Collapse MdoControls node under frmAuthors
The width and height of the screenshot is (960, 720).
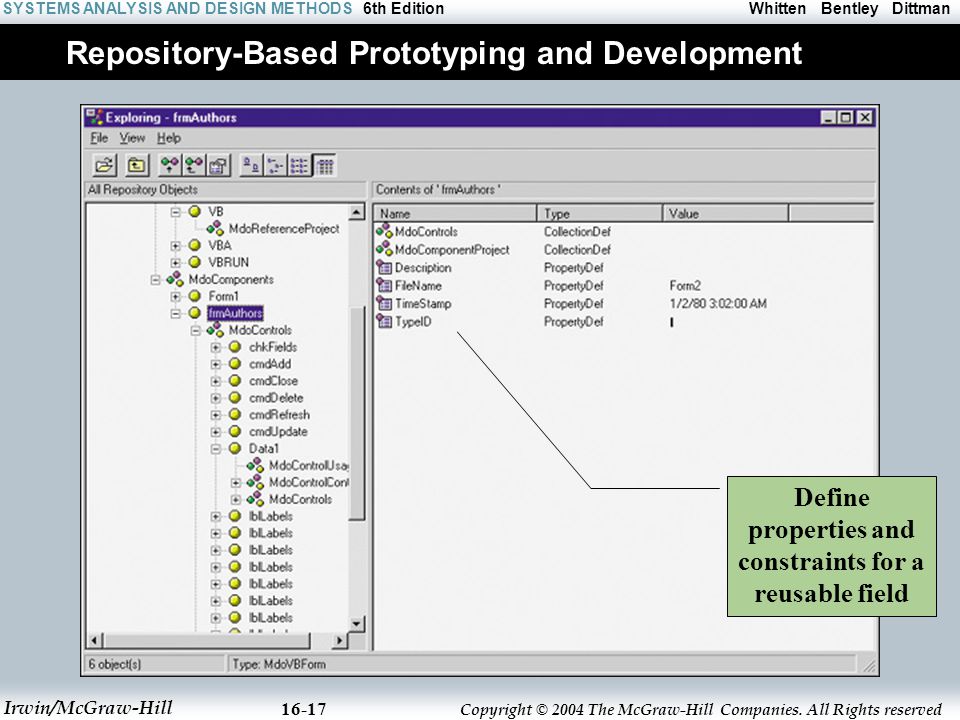[196, 331]
